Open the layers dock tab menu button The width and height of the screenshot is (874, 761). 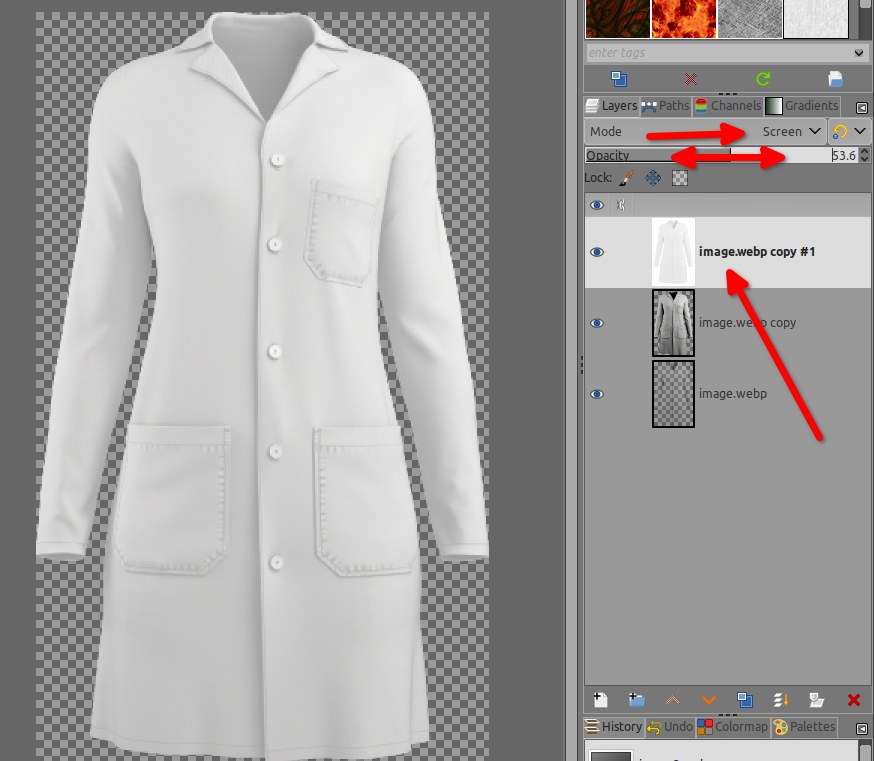point(862,108)
